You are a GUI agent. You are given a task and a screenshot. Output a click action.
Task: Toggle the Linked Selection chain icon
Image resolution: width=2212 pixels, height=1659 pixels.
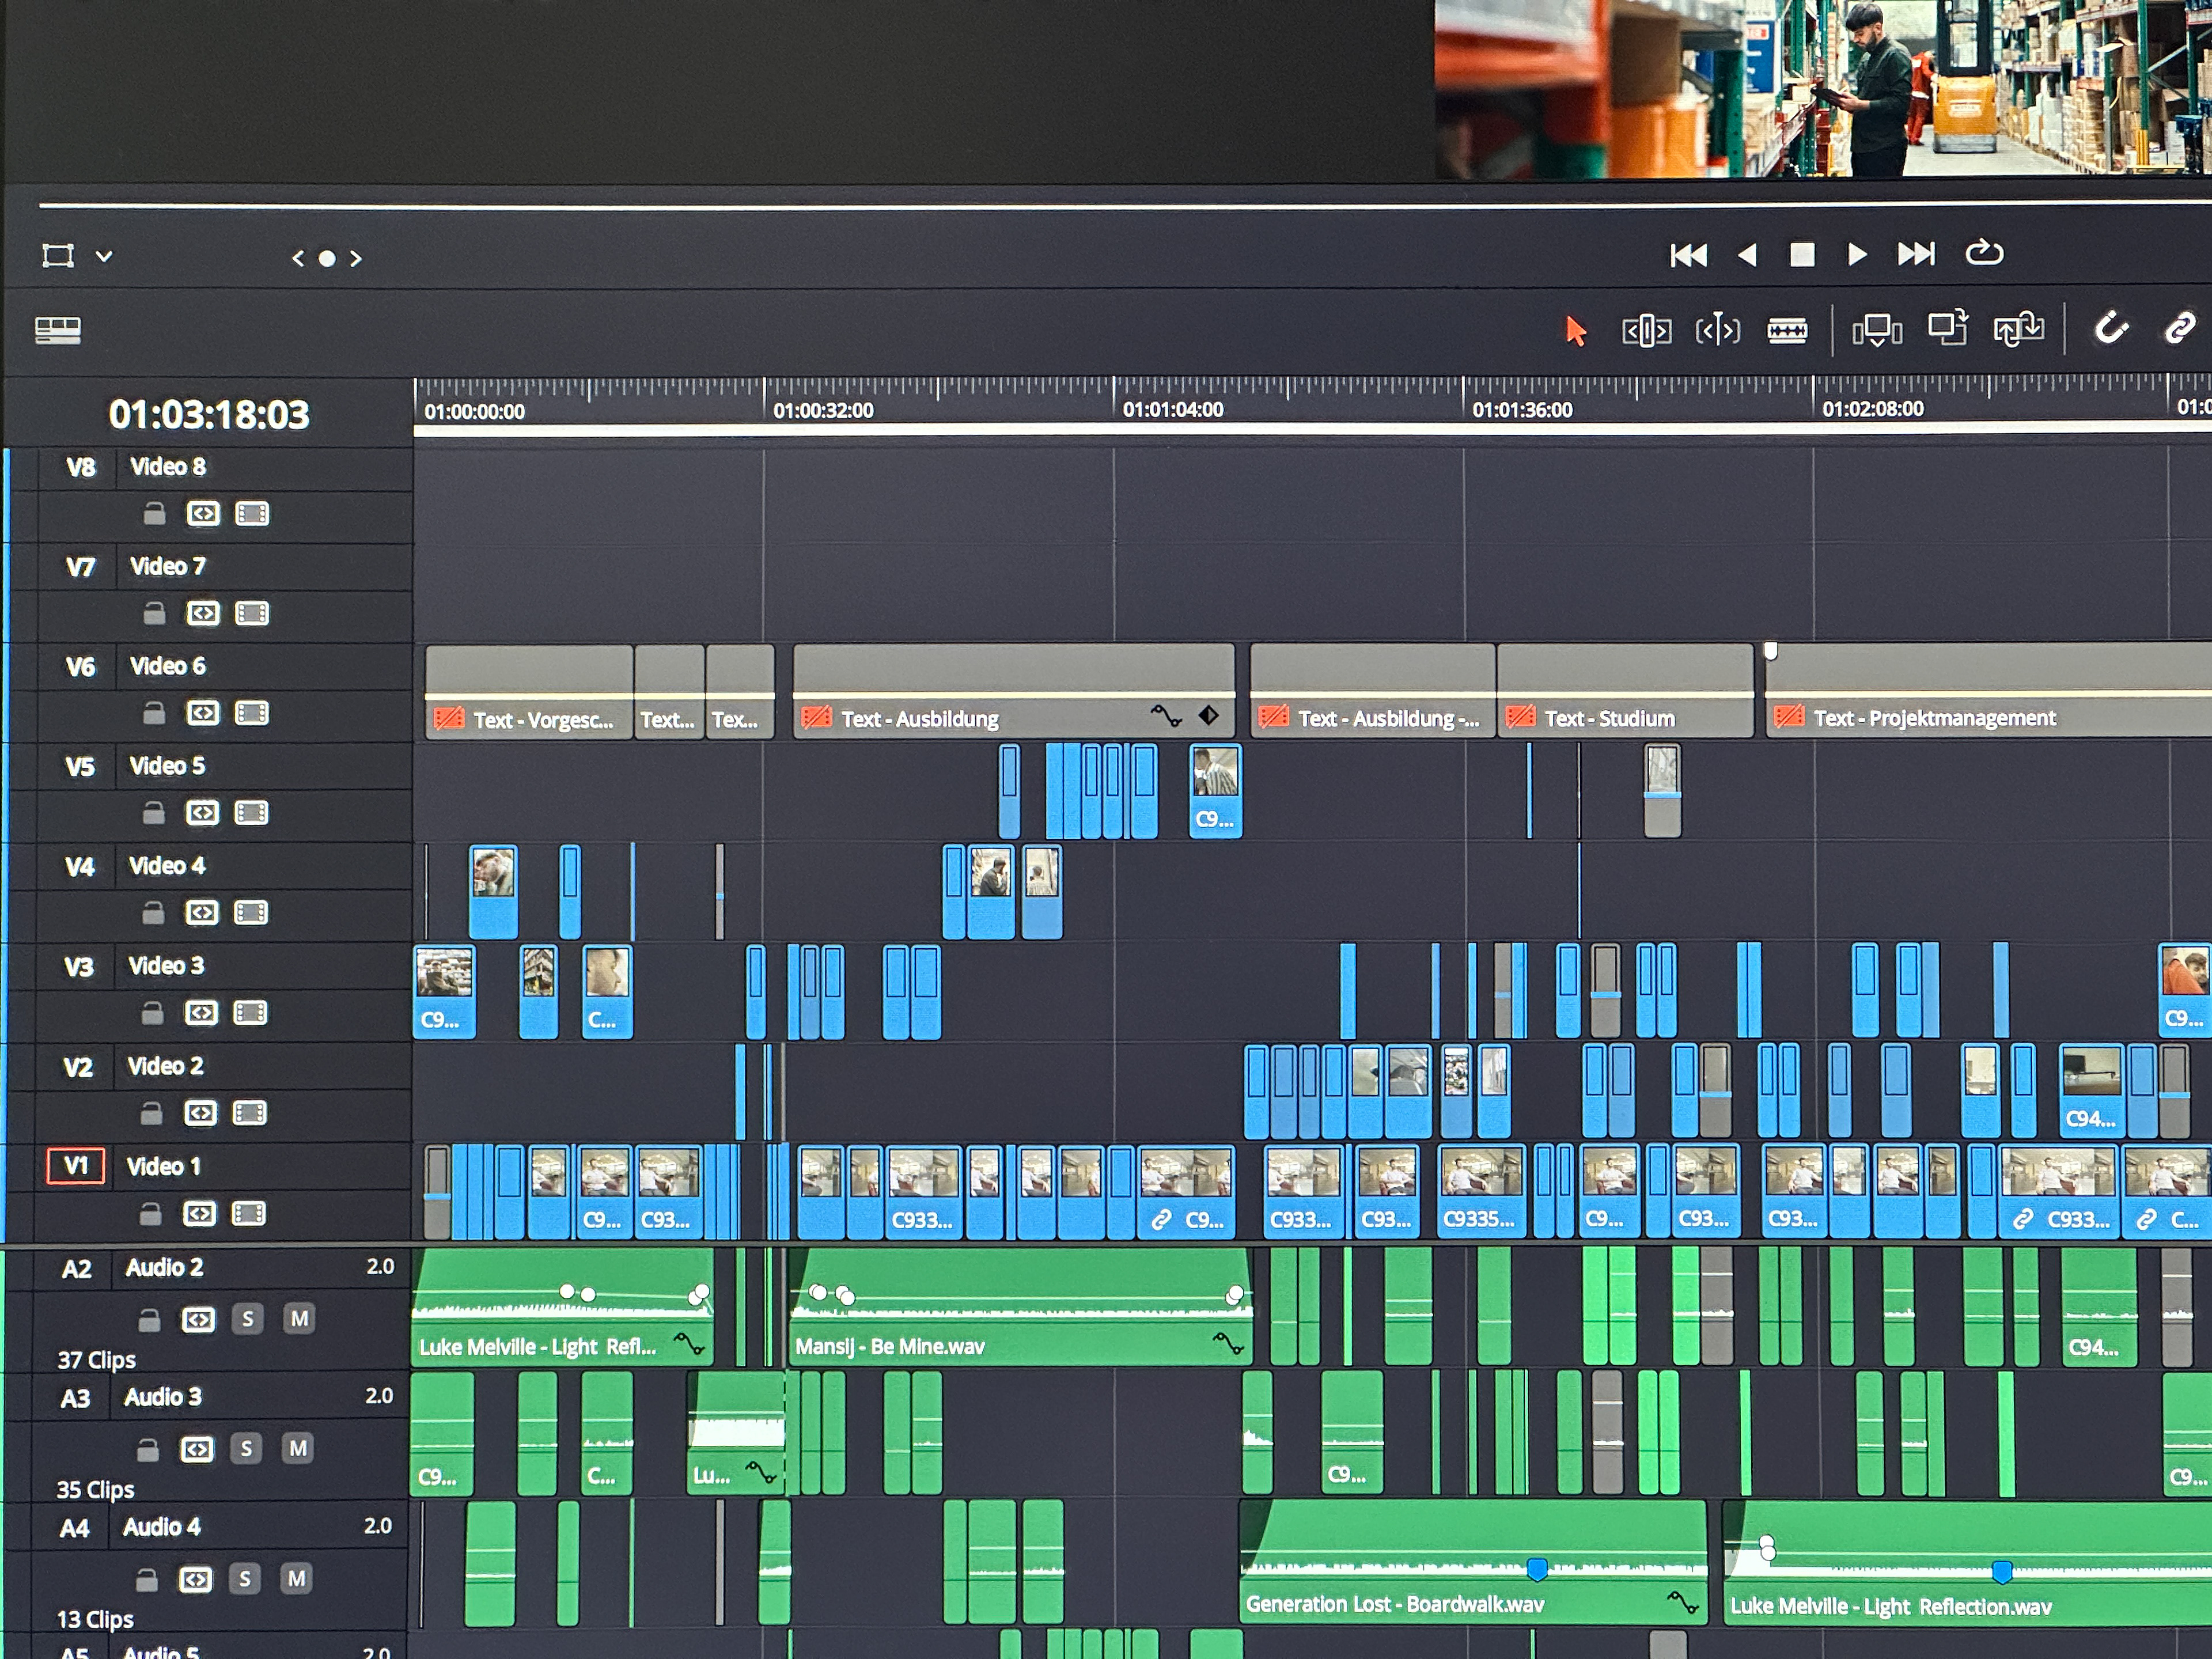2180,328
